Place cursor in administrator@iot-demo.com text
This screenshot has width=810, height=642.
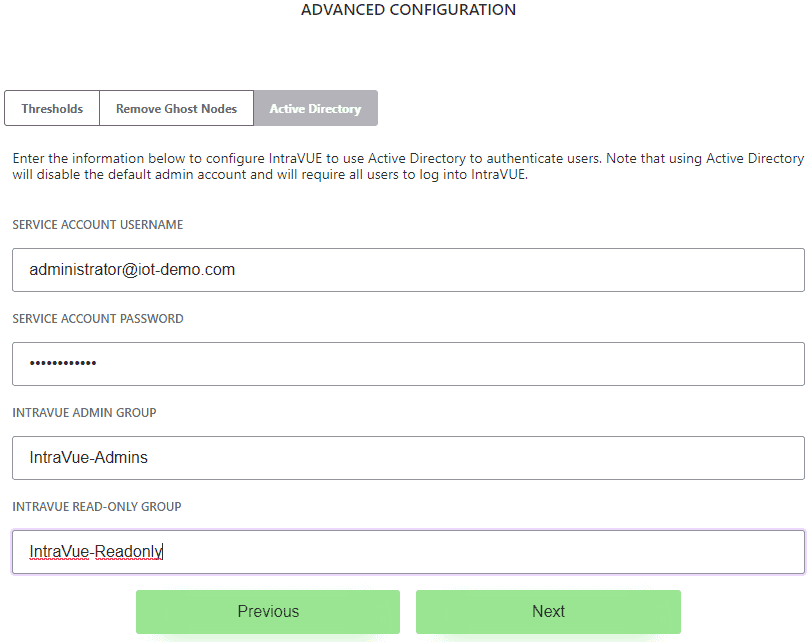click(x=132, y=270)
